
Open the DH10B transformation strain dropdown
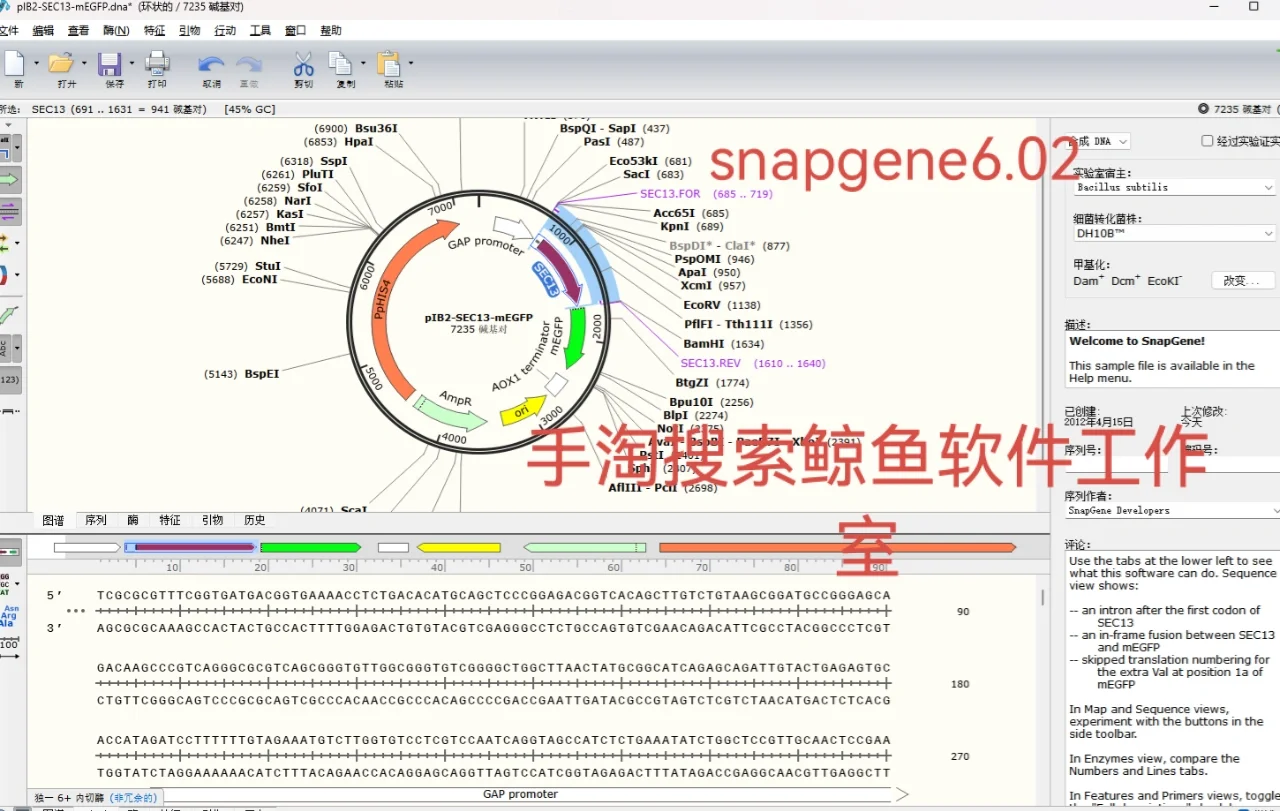(1175, 233)
